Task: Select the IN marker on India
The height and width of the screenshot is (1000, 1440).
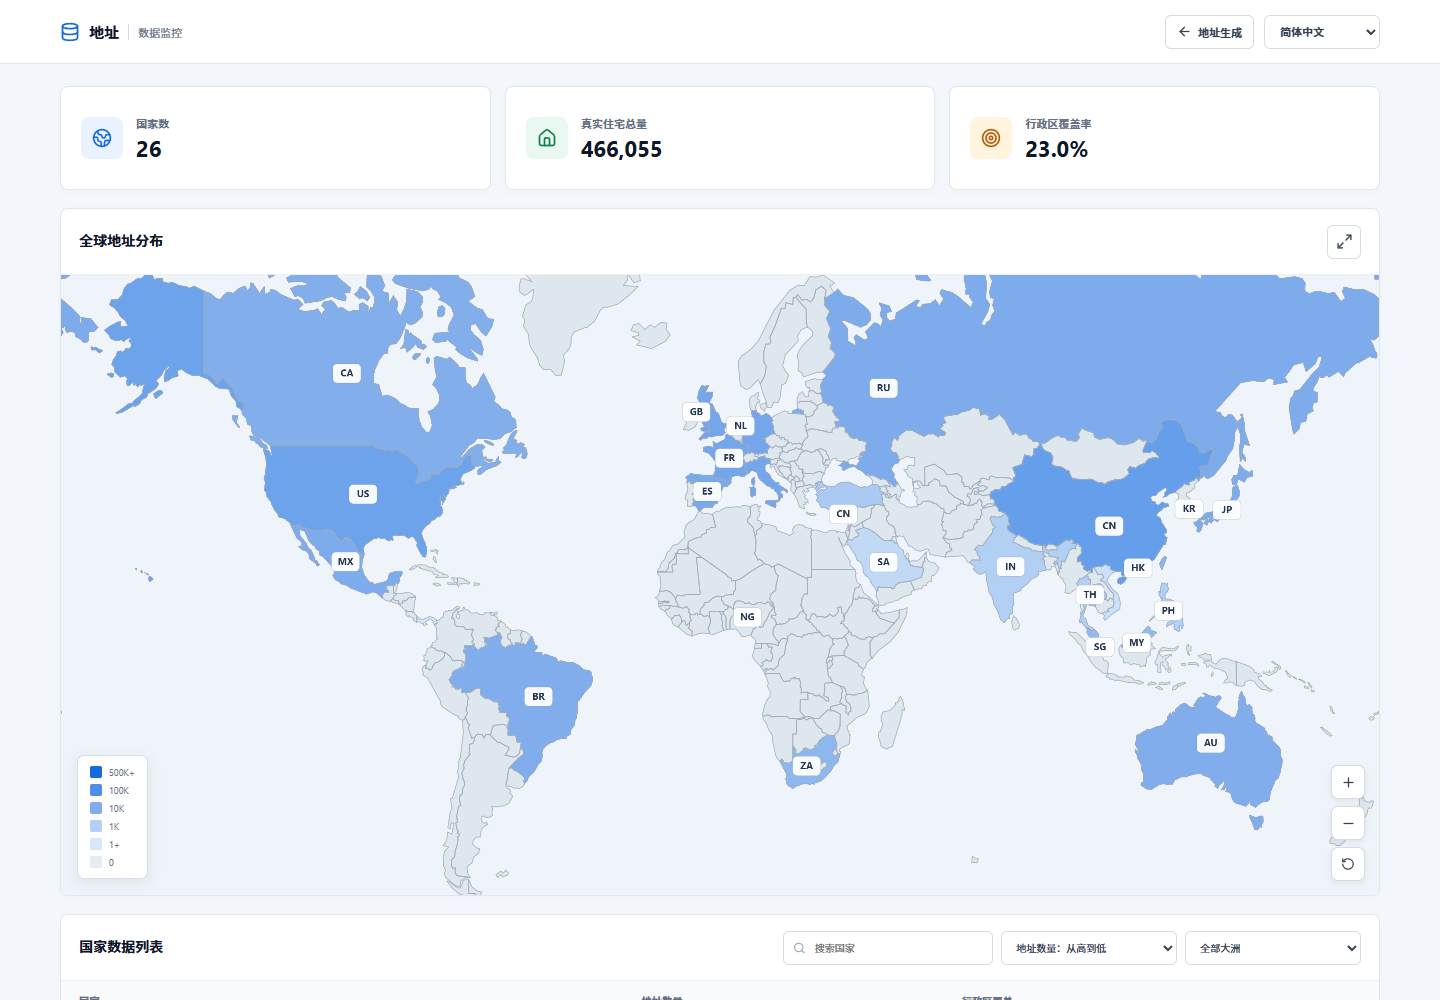Action: (1010, 566)
